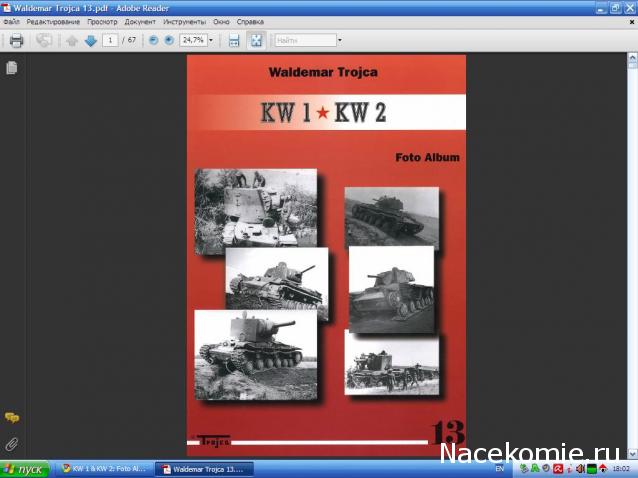This screenshot has width=638, height=478.
Task: Click the Adobe Reader icon in title bar
Action: [x=6, y=8]
